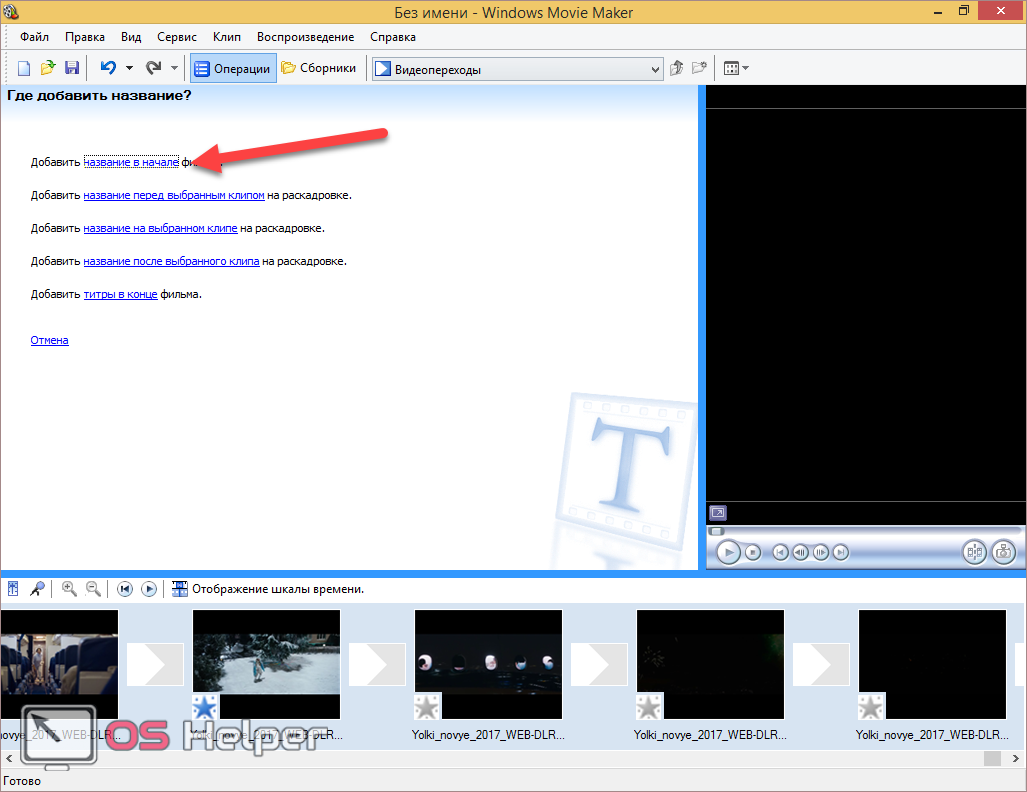Take a picture with the camera icon
The height and width of the screenshot is (792, 1027).
tap(1003, 552)
